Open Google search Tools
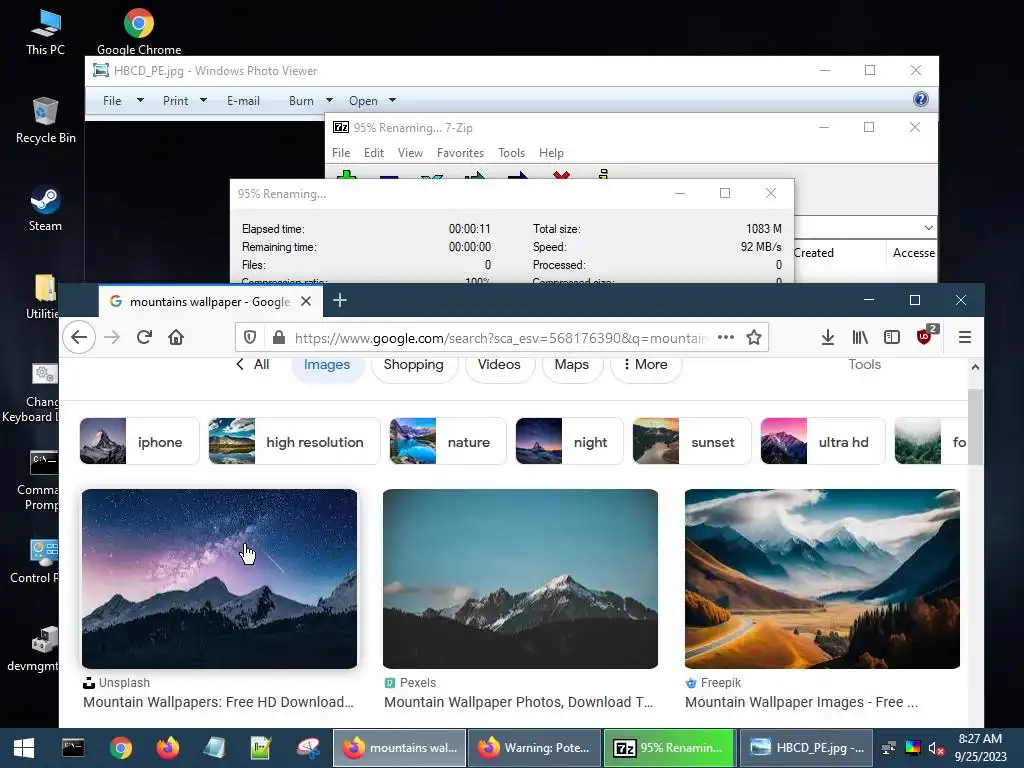Viewport: 1024px width, 768px height. tap(864, 364)
